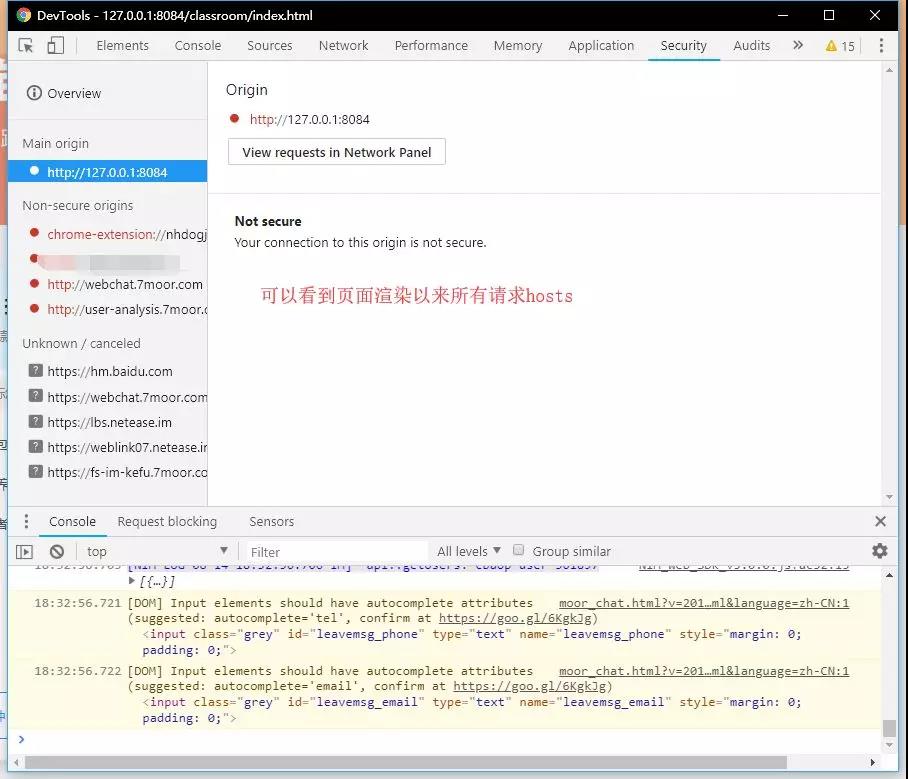Enable the Group similar checkbox

click(x=518, y=550)
